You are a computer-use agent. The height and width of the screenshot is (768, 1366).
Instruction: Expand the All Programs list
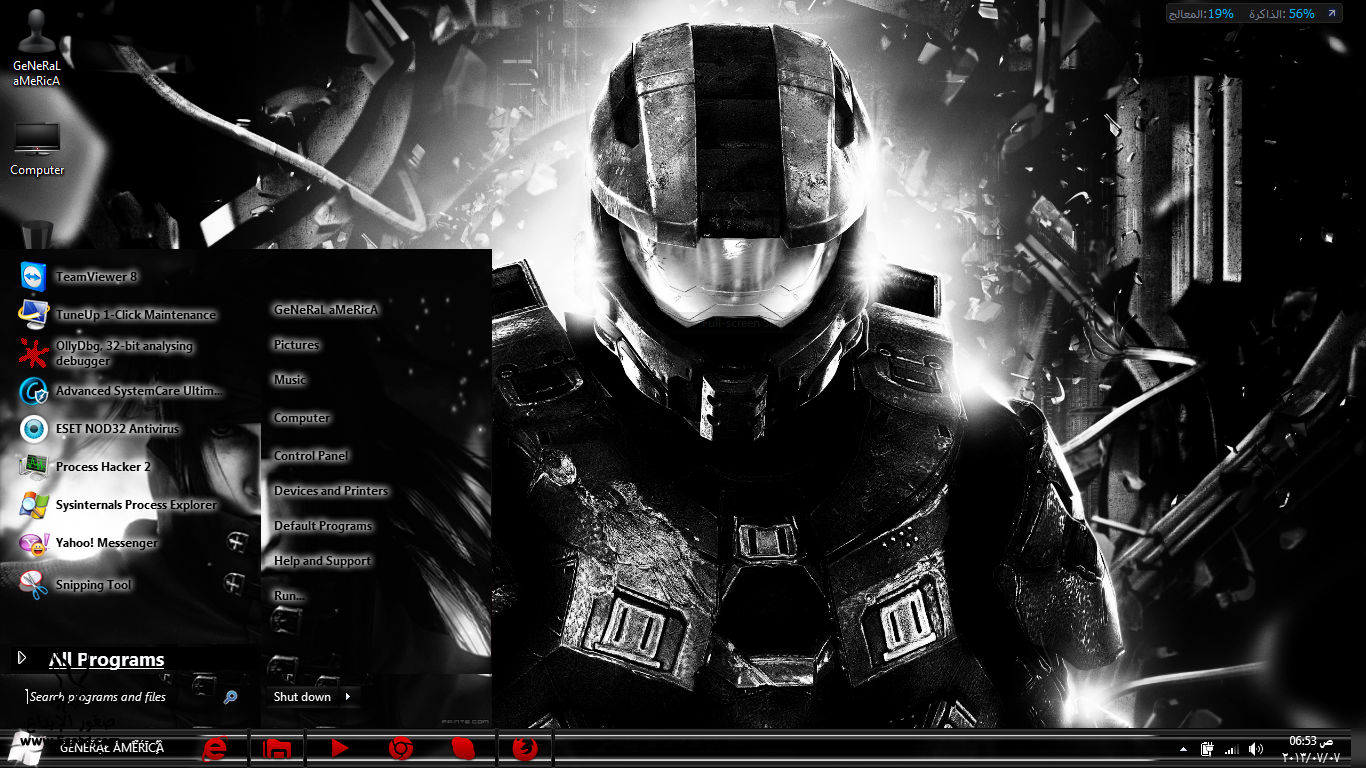(x=105, y=659)
